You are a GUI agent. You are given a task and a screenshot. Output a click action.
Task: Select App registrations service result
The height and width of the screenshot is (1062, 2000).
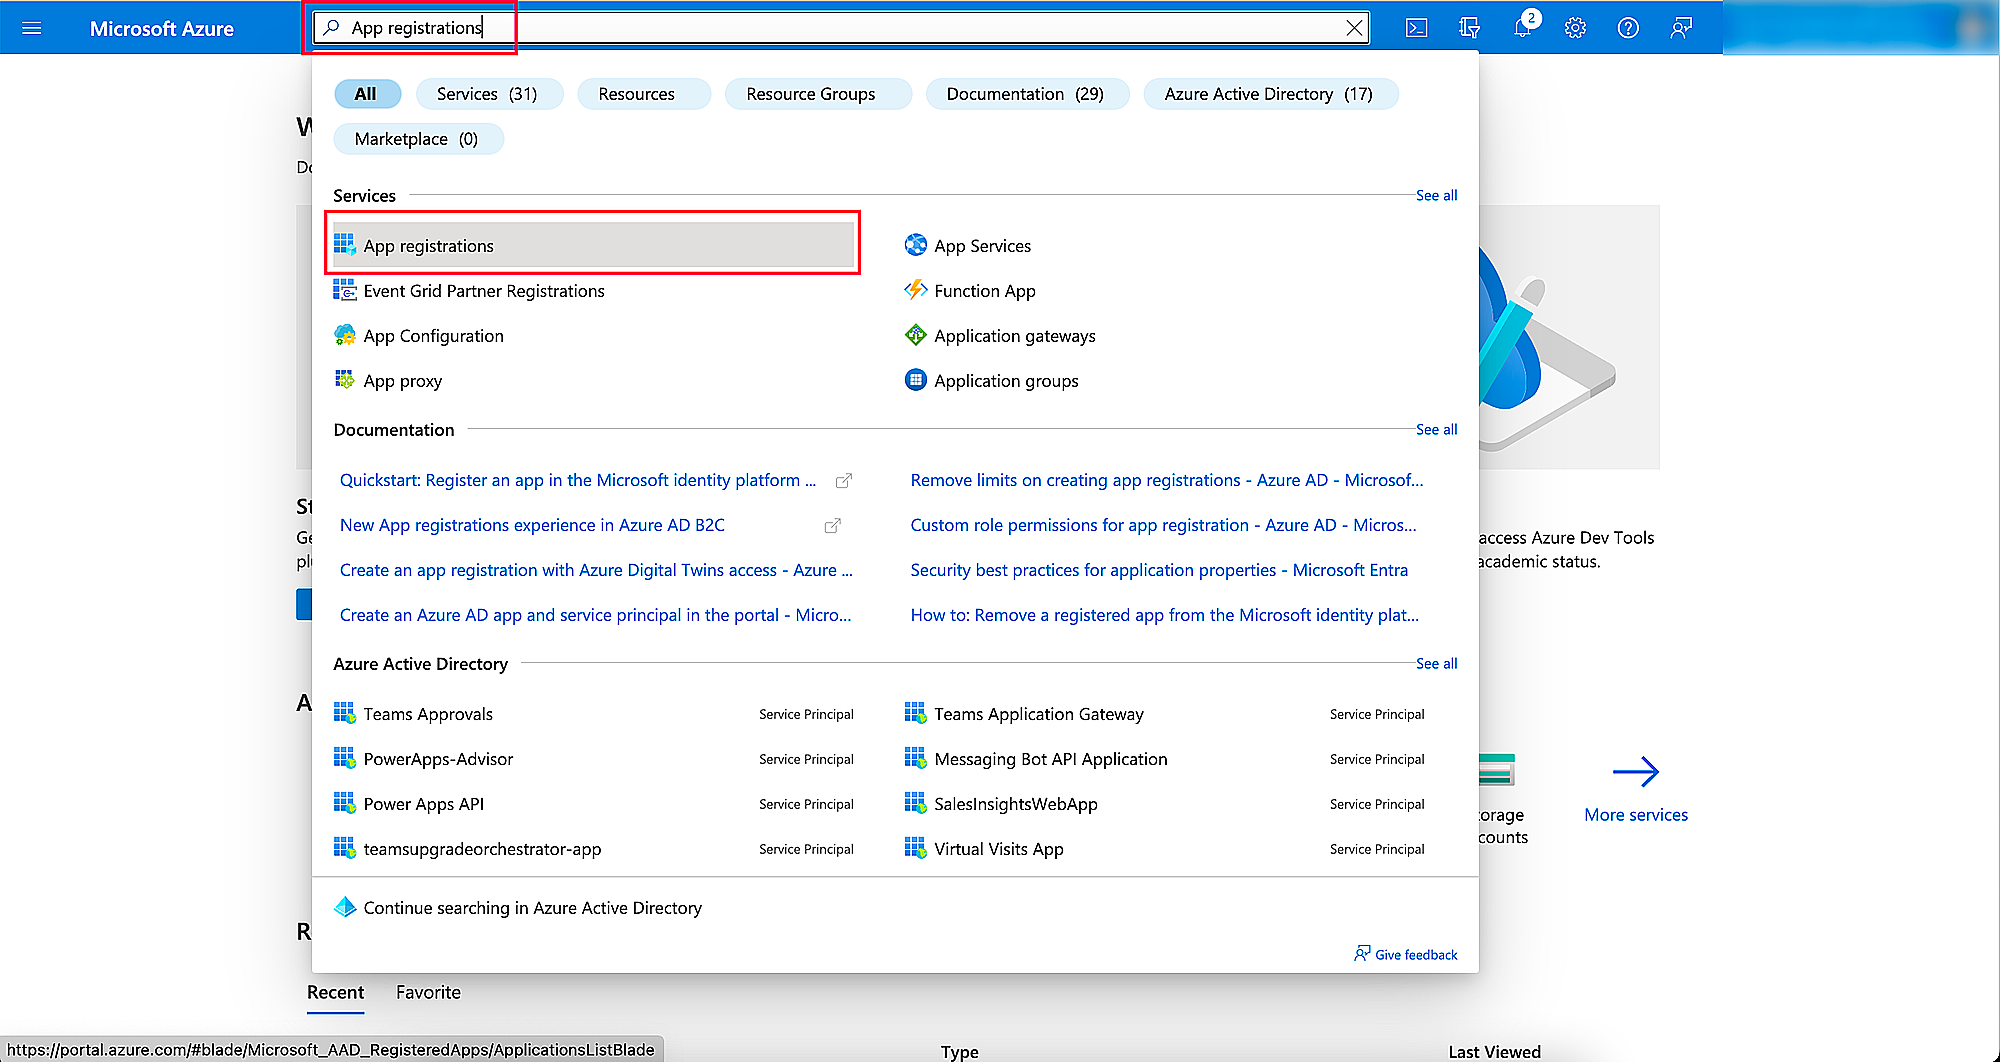coord(594,245)
